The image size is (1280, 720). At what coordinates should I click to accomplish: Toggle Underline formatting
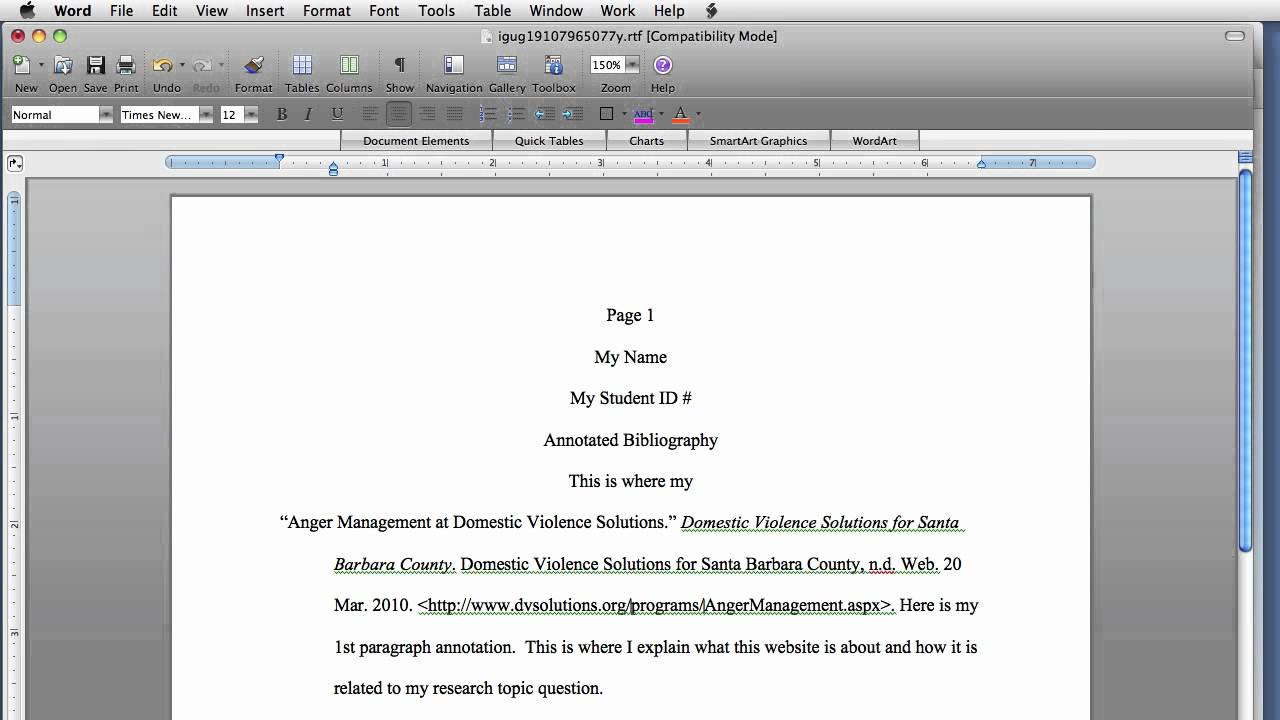click(x=337, y=114)
